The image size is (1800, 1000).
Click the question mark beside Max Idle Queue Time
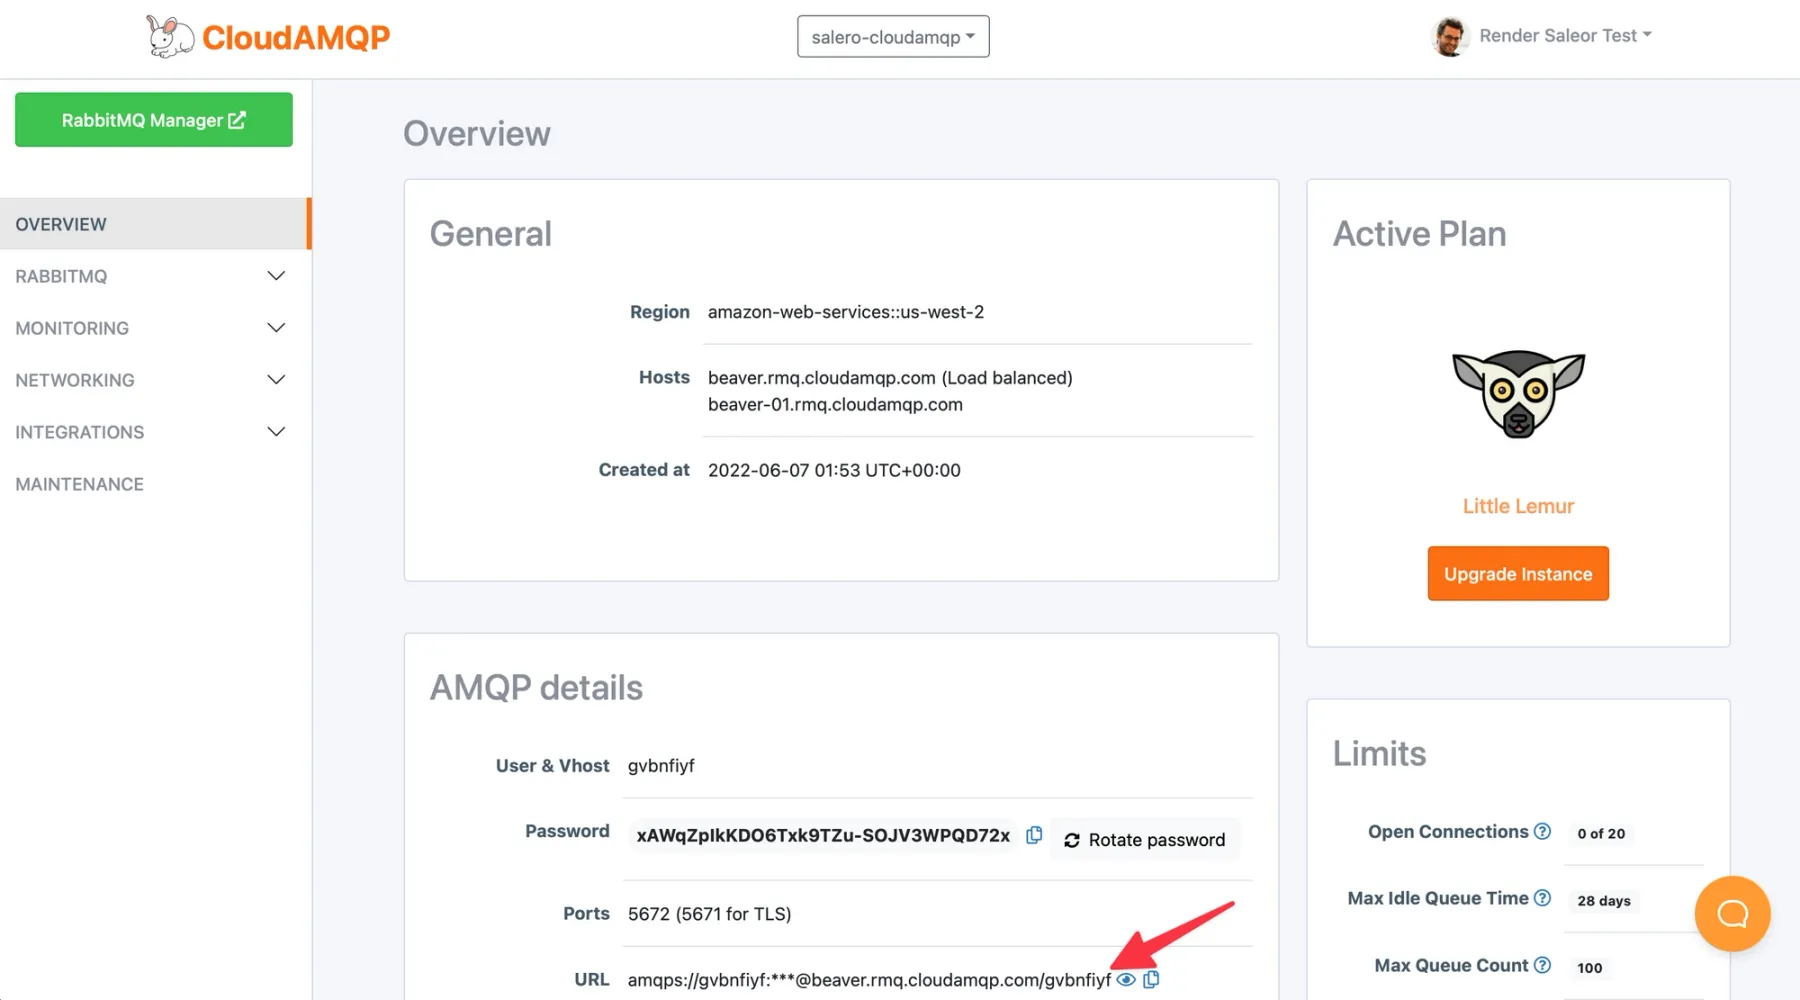(x=1543, y=897)
